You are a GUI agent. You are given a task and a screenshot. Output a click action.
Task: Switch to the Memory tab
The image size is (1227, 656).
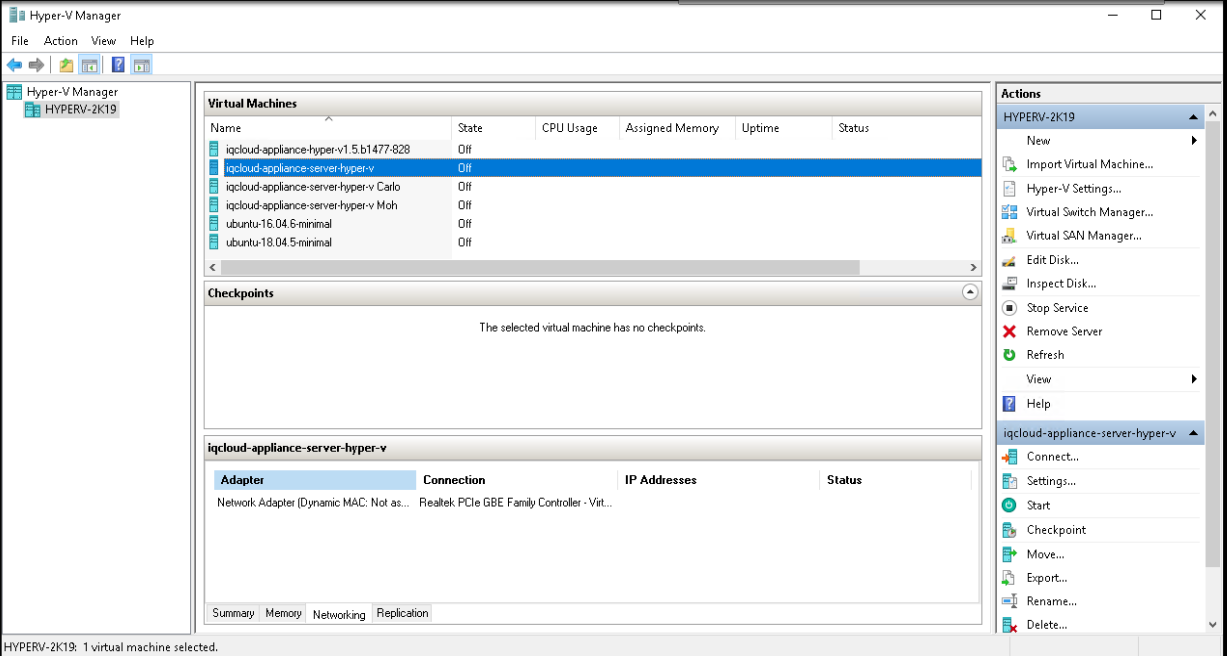click(x=283, y=613)
